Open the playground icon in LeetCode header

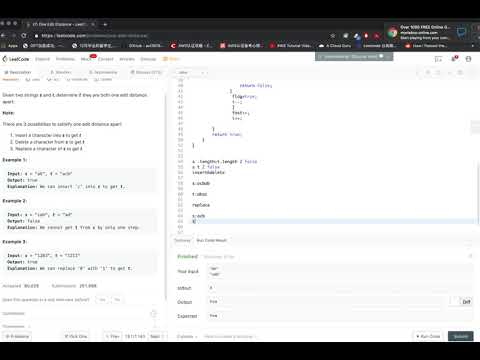tap(438, 59)
